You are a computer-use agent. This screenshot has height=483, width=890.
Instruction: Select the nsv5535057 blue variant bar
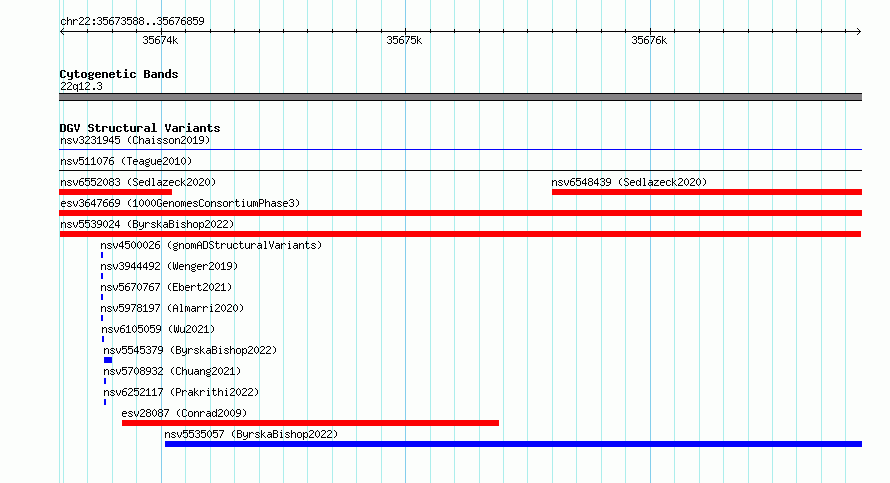point(514,444)
